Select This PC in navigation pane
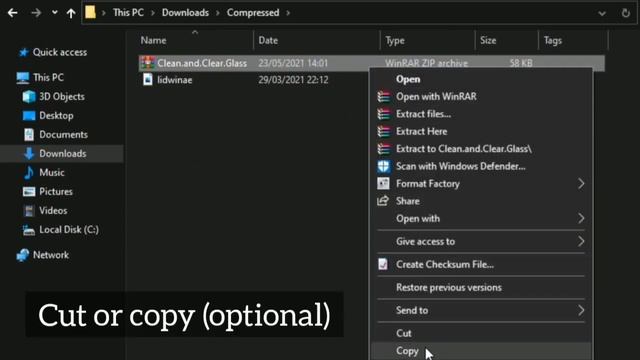 [48, 78]
